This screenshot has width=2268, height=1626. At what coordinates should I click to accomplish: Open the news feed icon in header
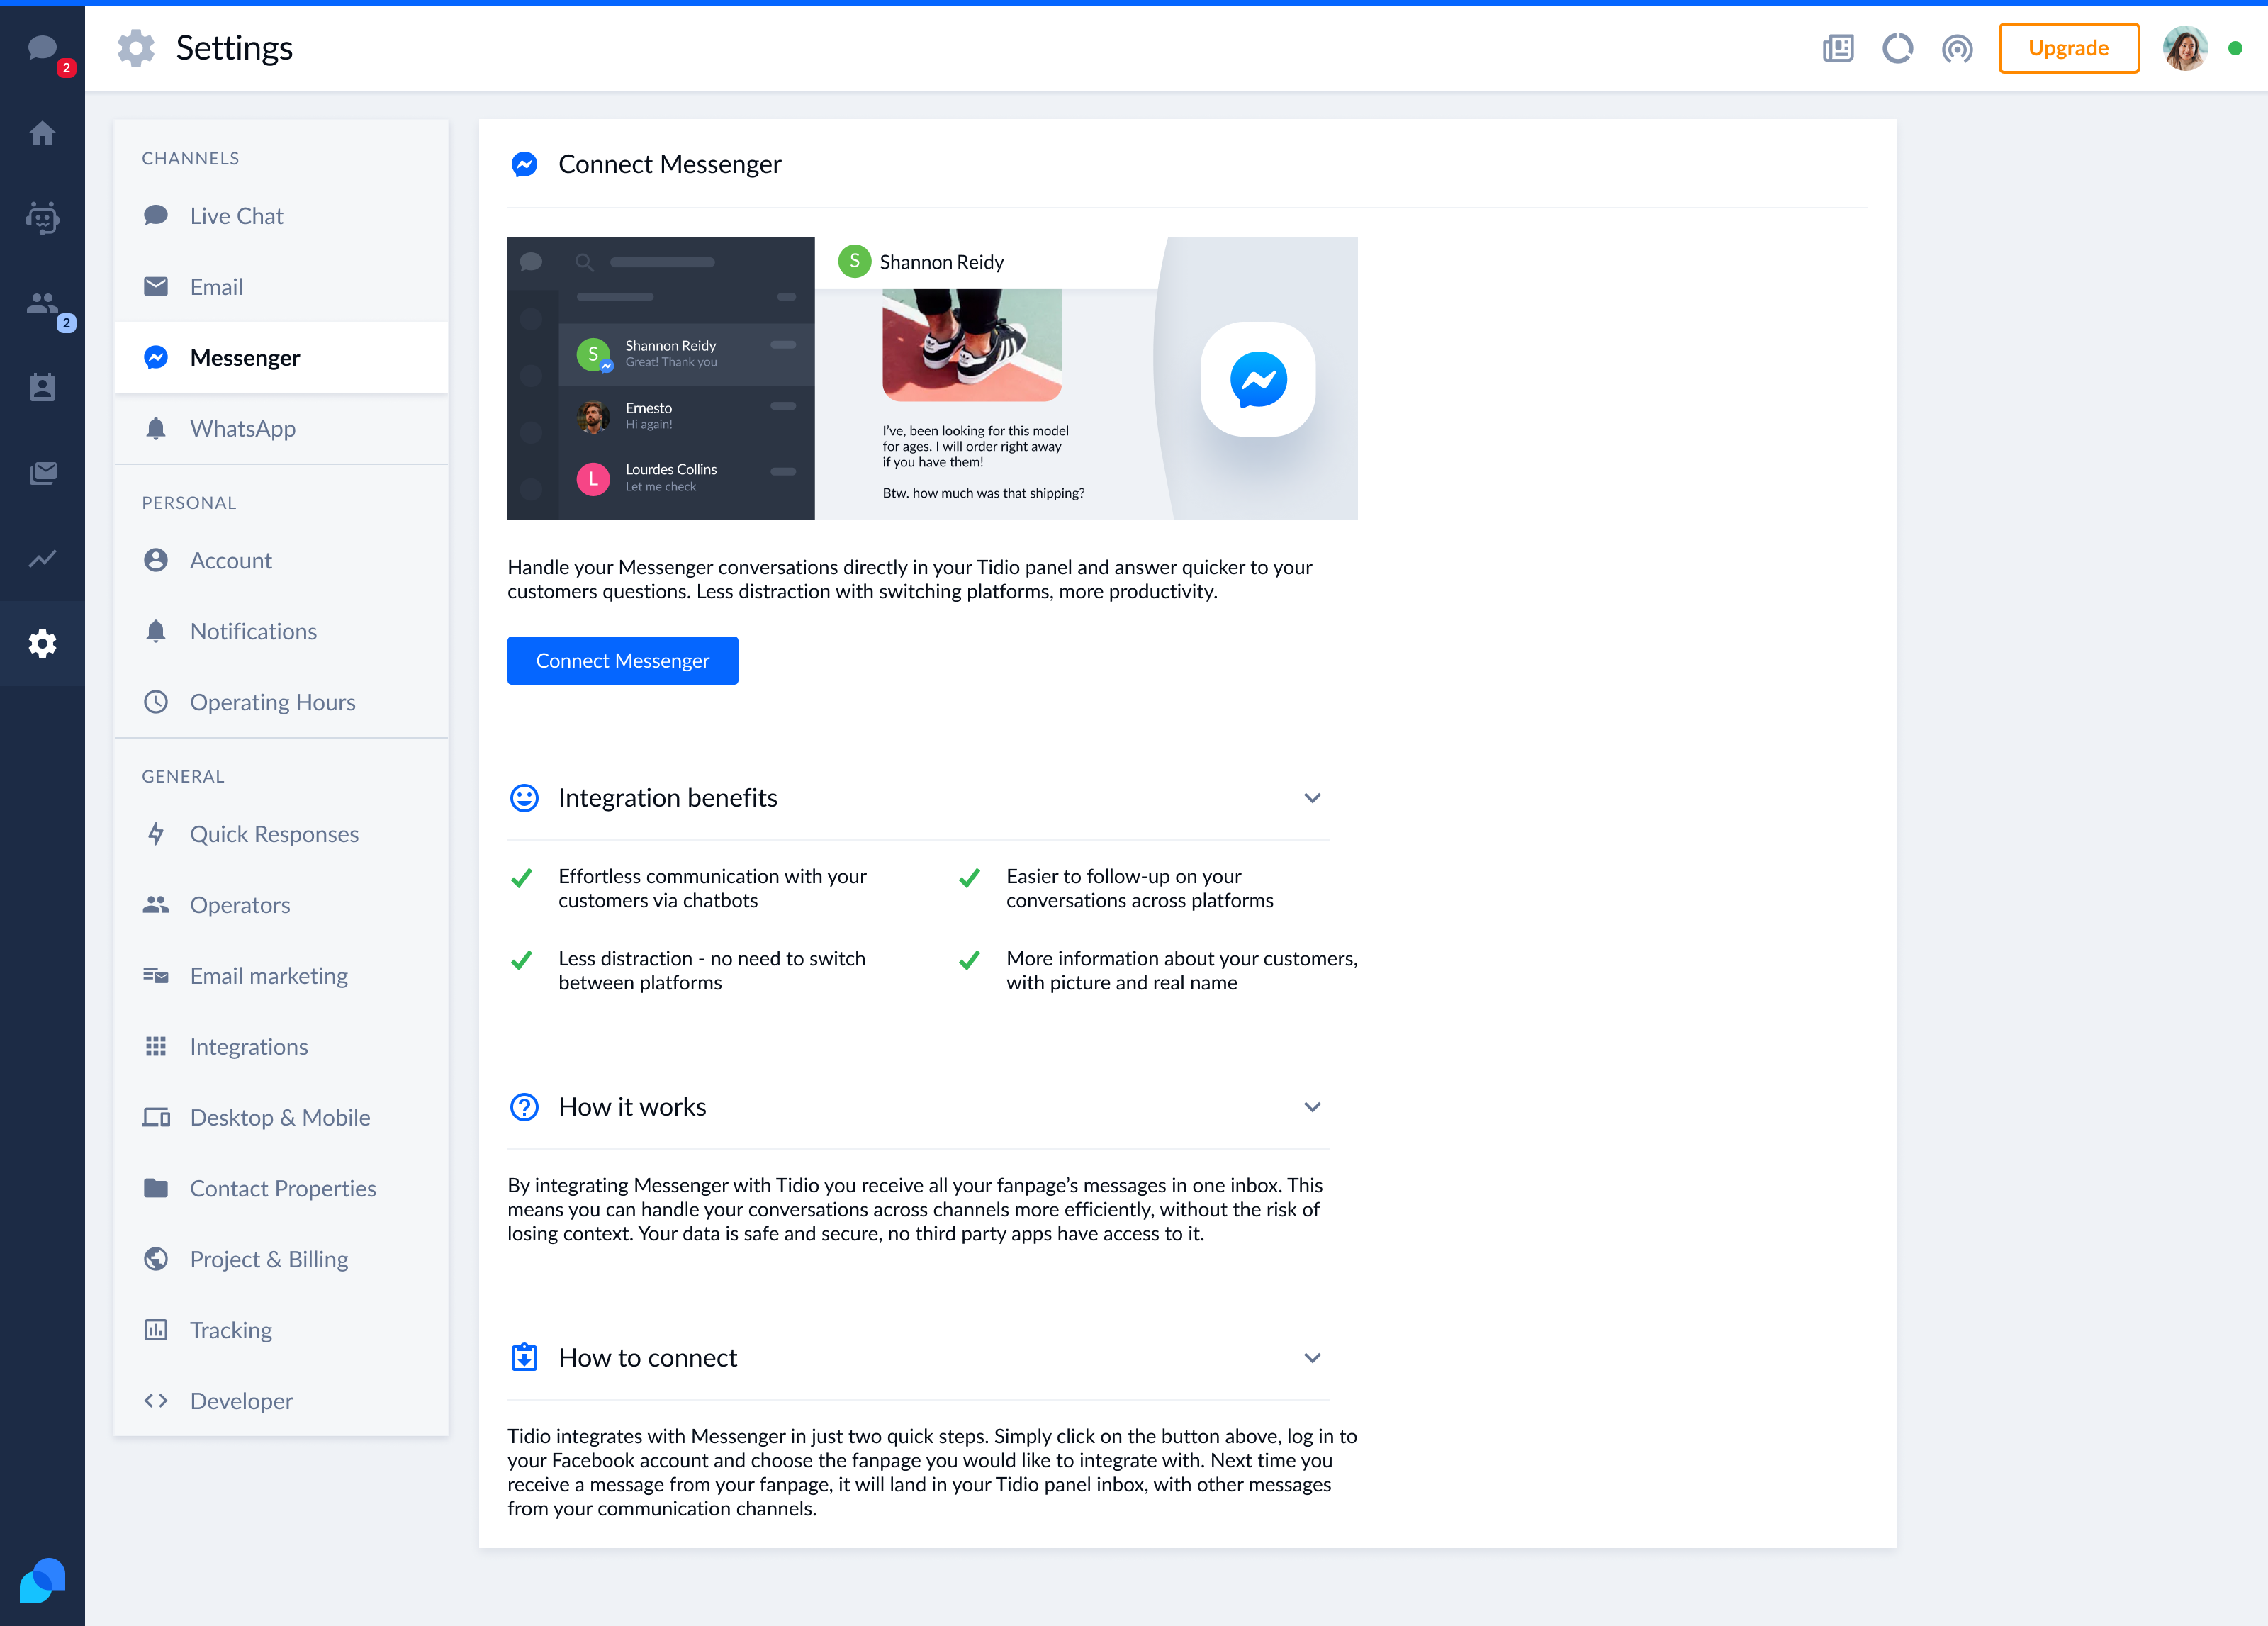[x=1838, y=48]
